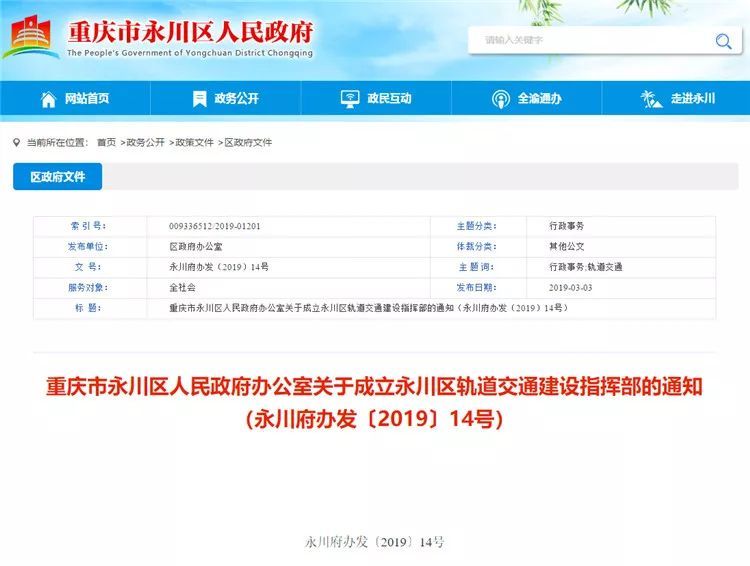Screen dimensions: 750x566
Task: Click the bookmark icon beside 政务公开
Action: coord(199,99)
